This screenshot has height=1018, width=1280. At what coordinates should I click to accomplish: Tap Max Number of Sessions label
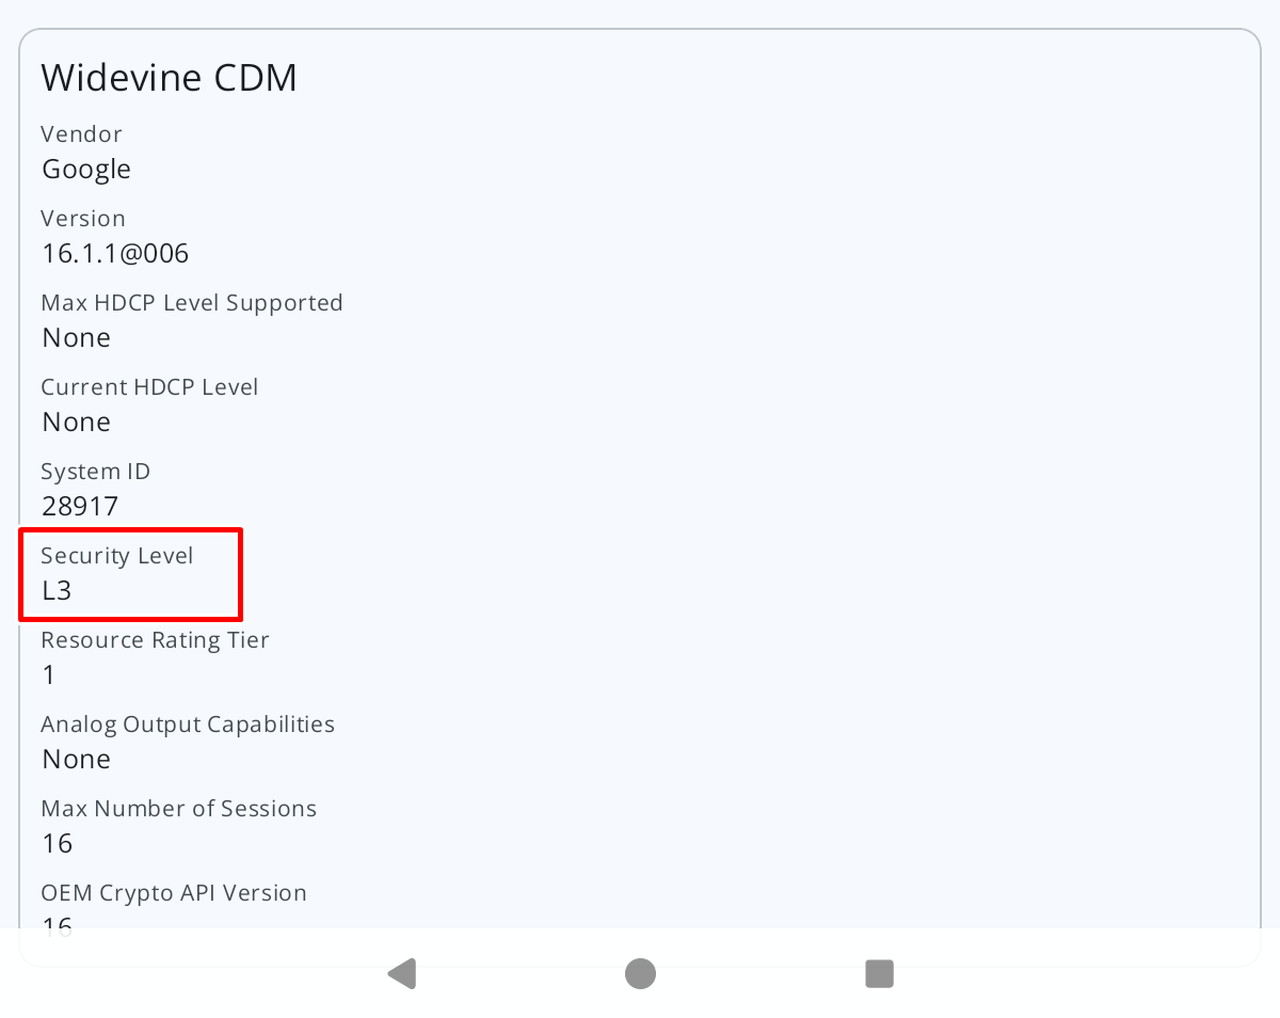pos(179,809)
